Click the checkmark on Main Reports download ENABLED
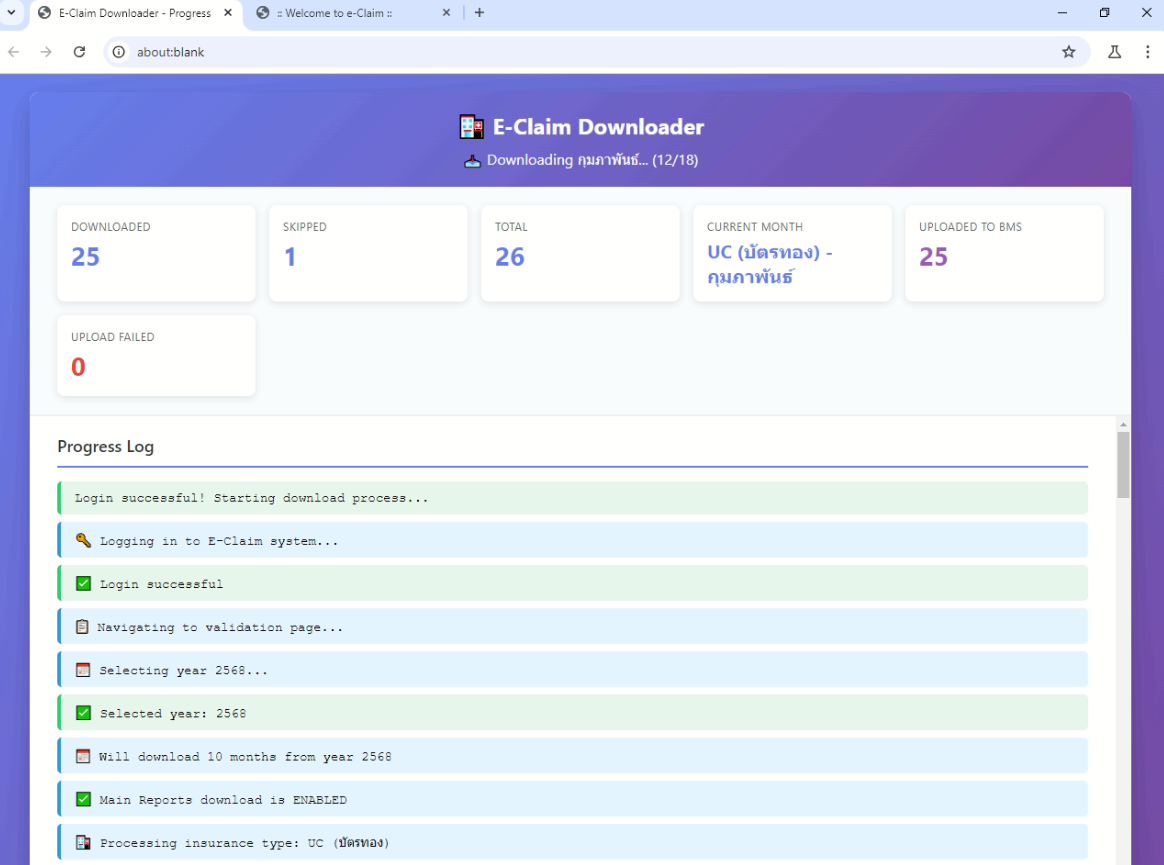 83,800
